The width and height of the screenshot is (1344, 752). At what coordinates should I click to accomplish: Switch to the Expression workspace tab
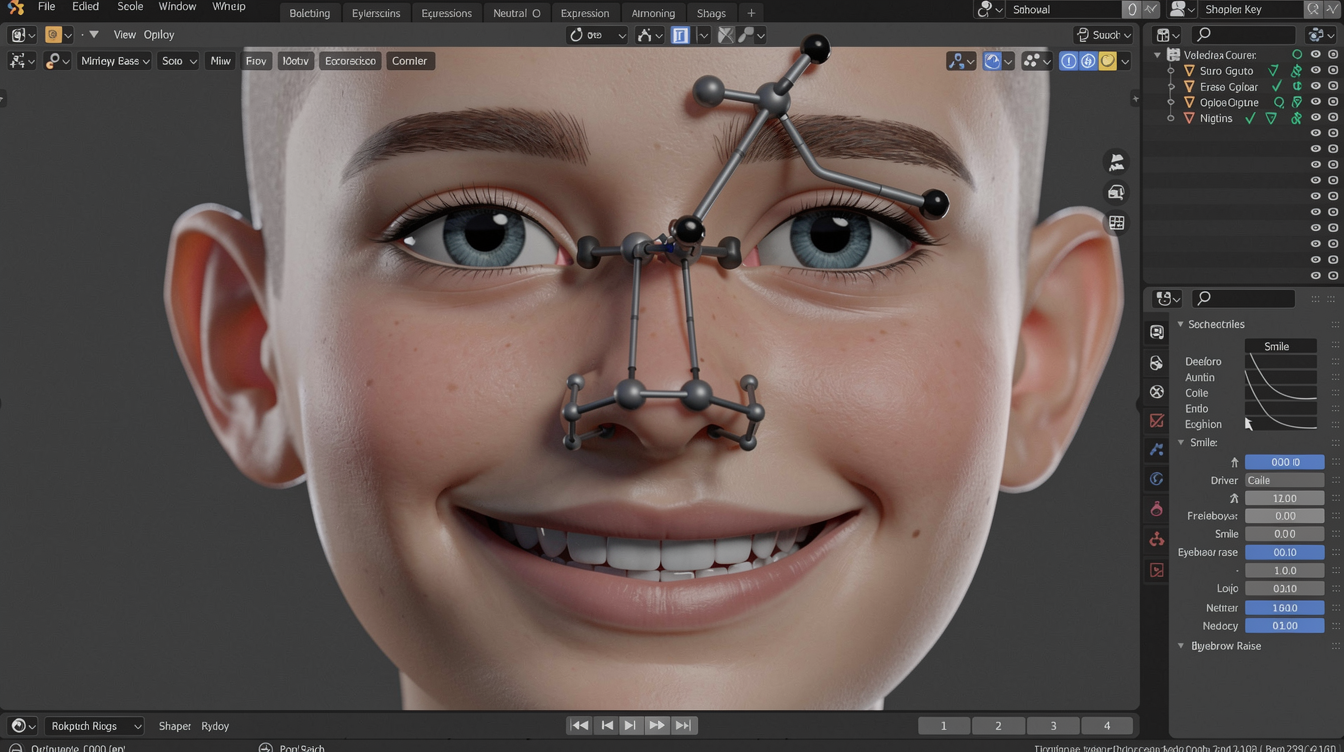point(585,13)
